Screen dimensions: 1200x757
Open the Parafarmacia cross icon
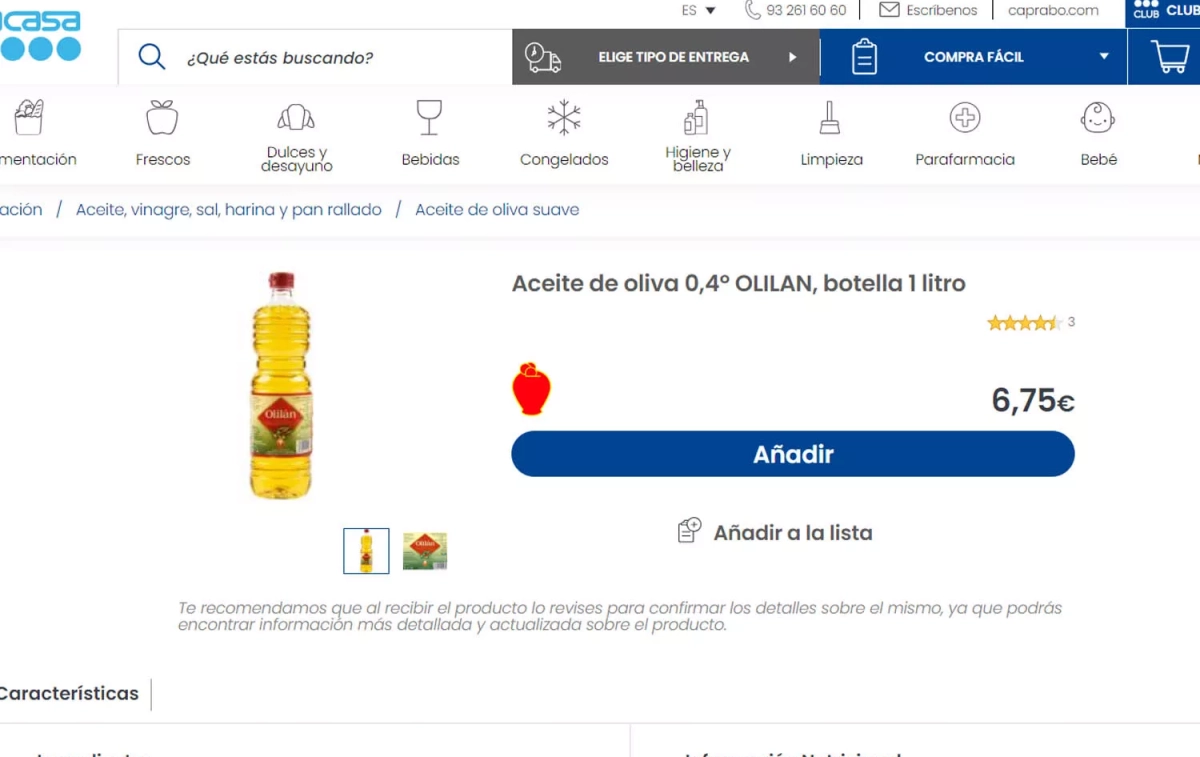click(965, 118)
